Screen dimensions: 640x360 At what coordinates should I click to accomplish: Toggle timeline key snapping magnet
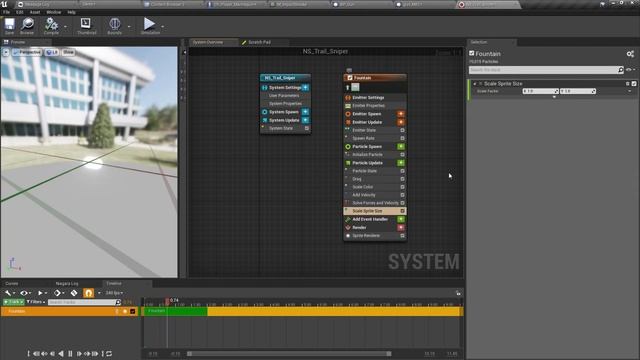pos(89,293)
